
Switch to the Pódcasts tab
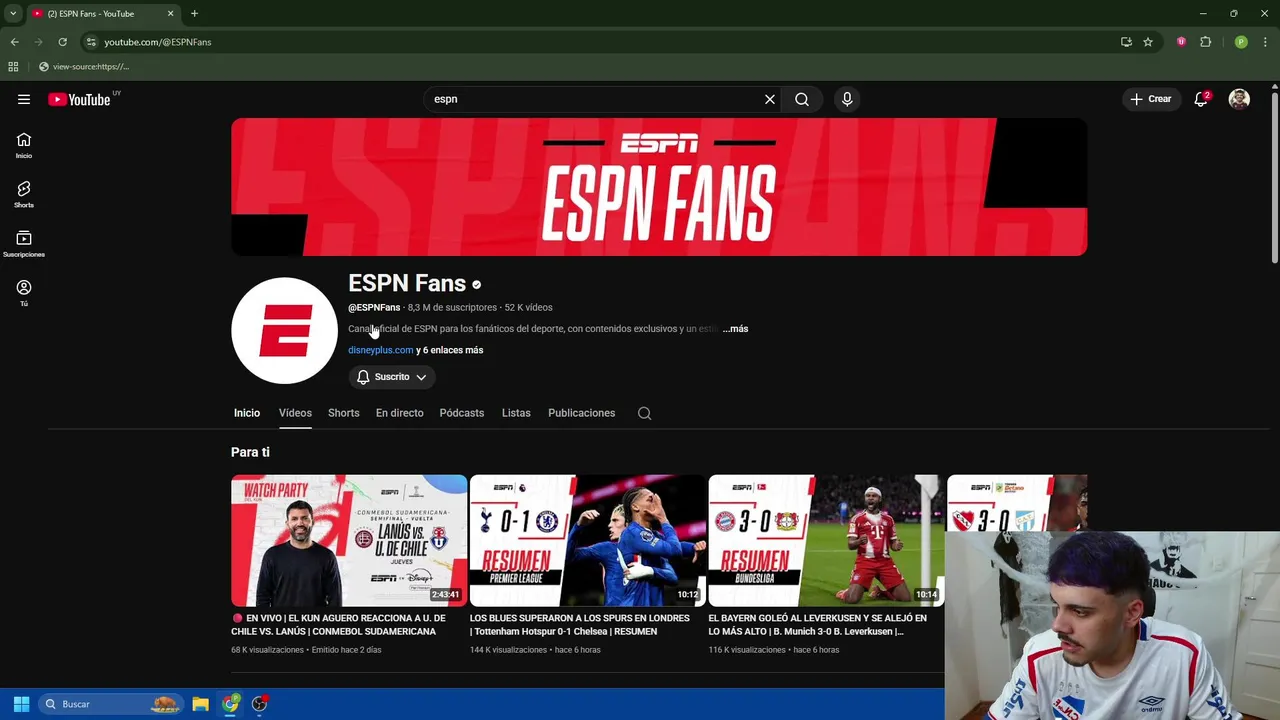point(461,413)
